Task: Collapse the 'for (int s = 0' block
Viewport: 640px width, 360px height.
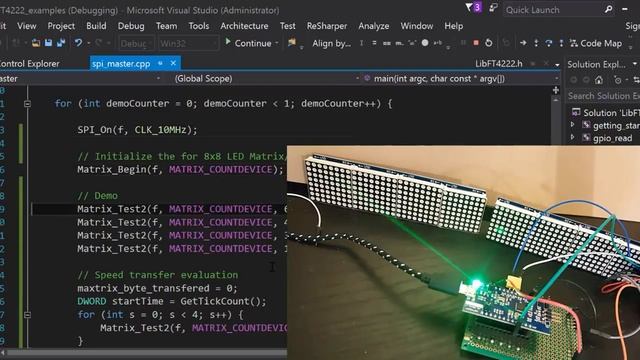Action: 27,315
